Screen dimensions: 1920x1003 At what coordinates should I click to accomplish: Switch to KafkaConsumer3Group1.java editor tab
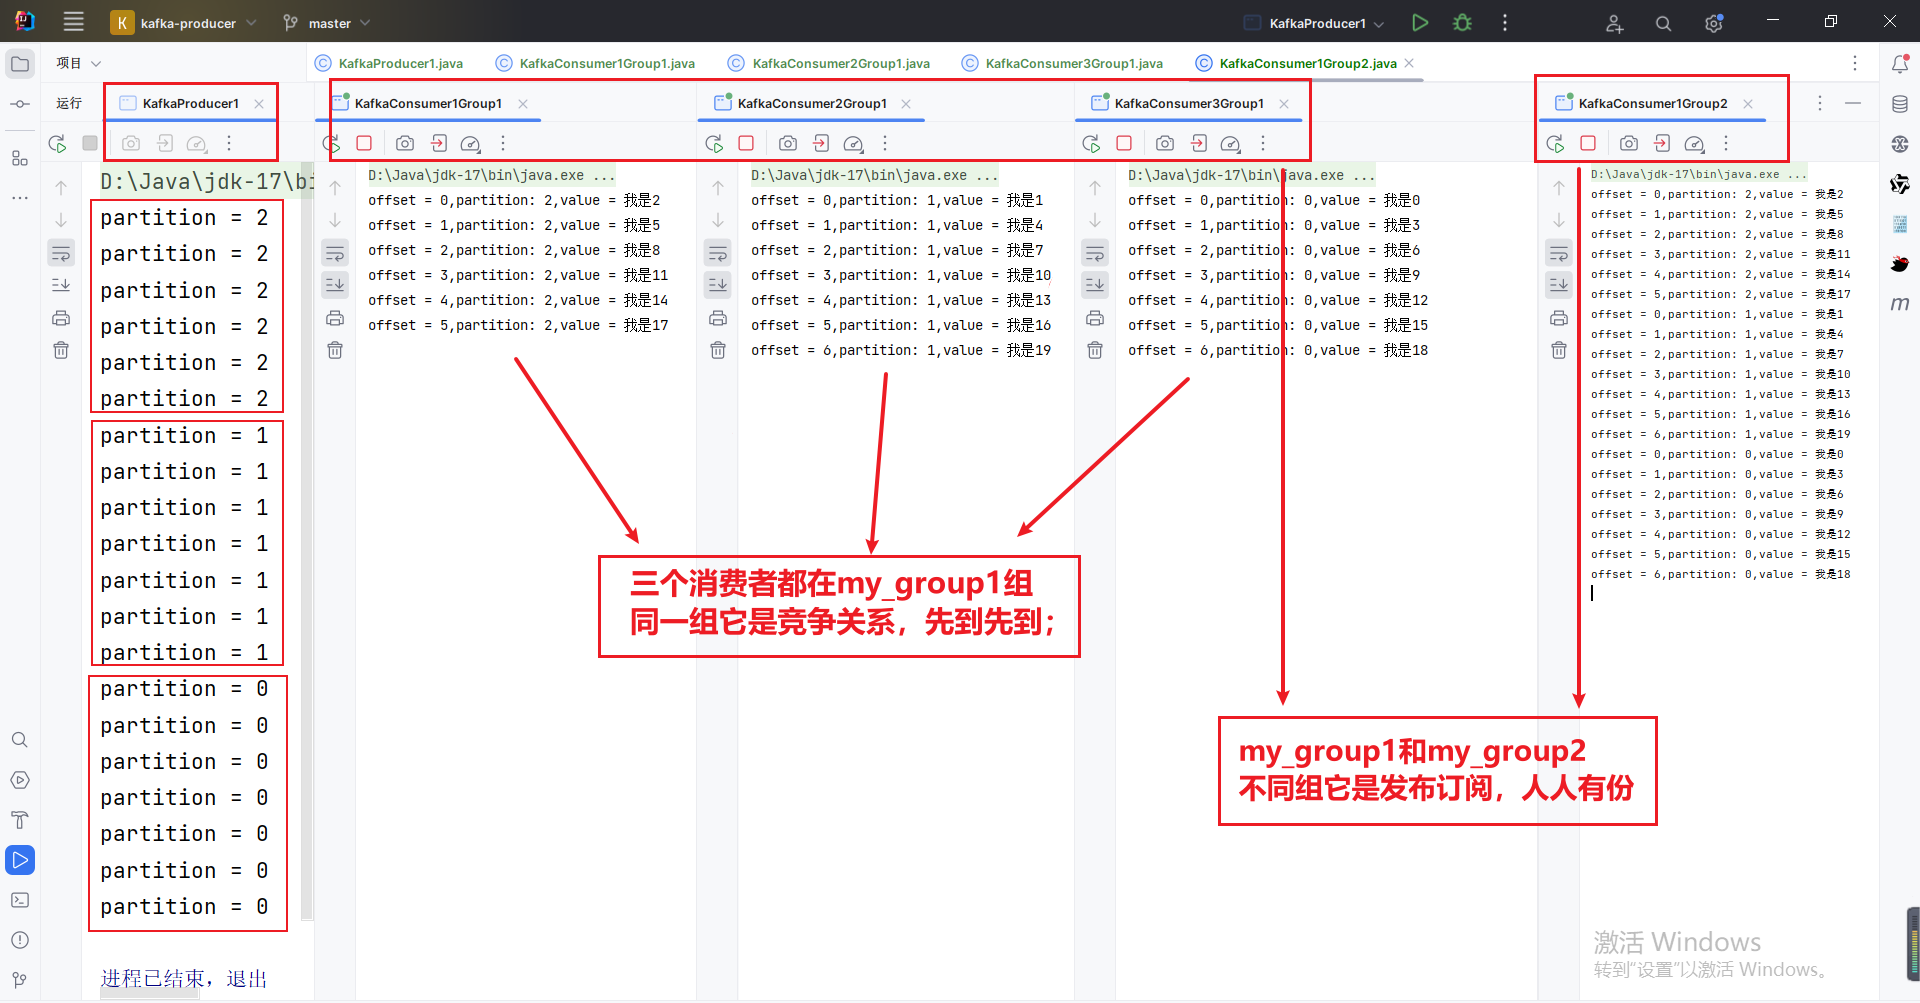pyautogui.click(x=1062, y=63)
